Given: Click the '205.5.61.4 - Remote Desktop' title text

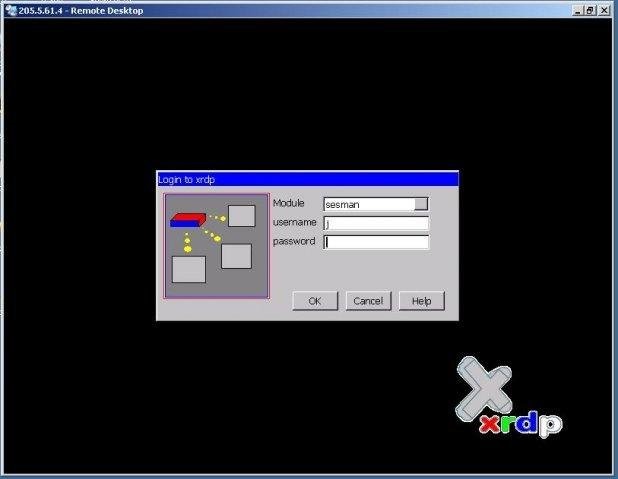Looking at the screenshot, I should 81,11.
